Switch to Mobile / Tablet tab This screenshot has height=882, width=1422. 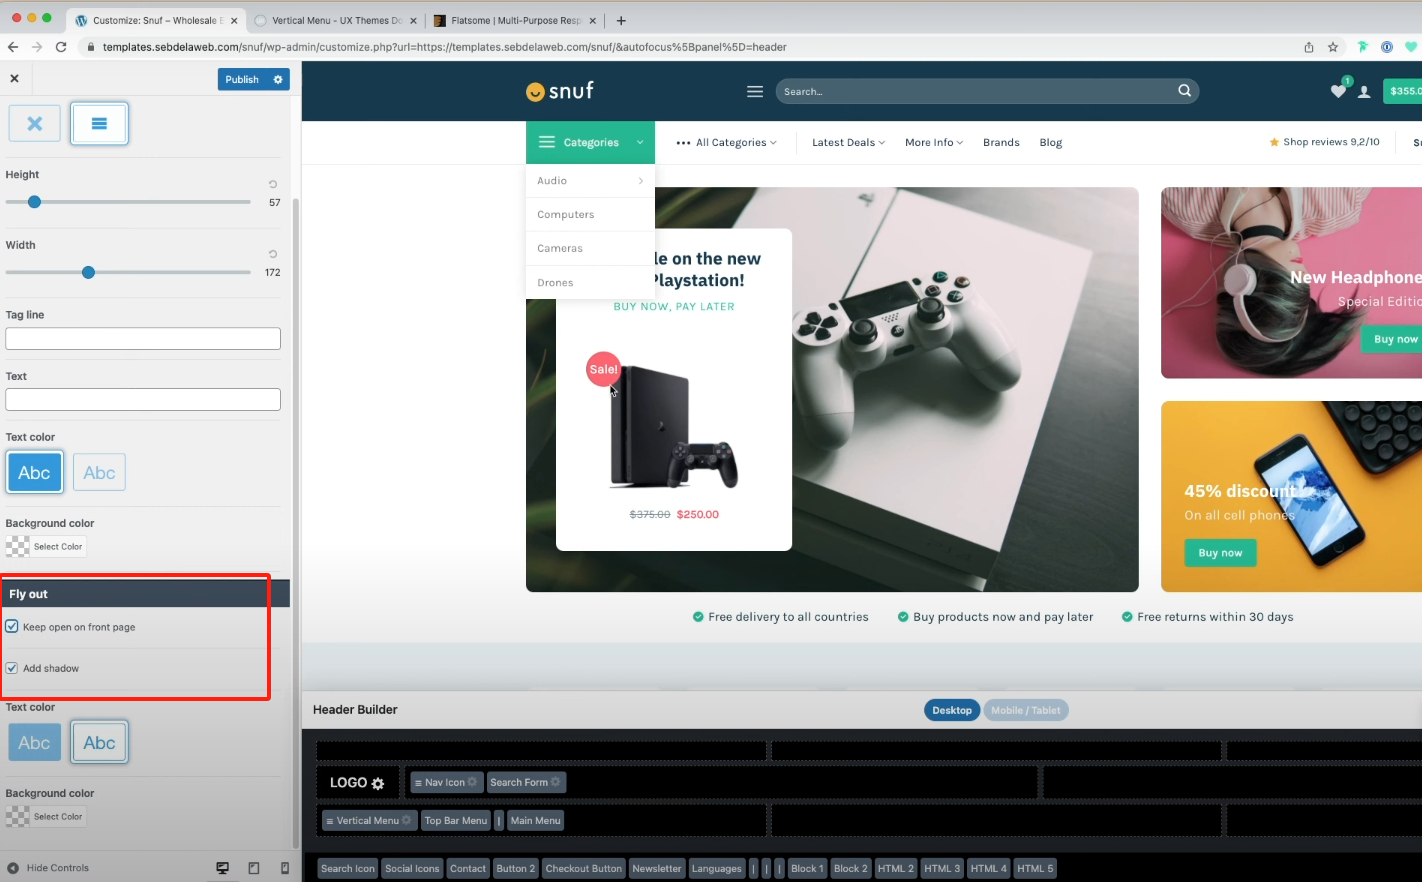pos(1025,710)
